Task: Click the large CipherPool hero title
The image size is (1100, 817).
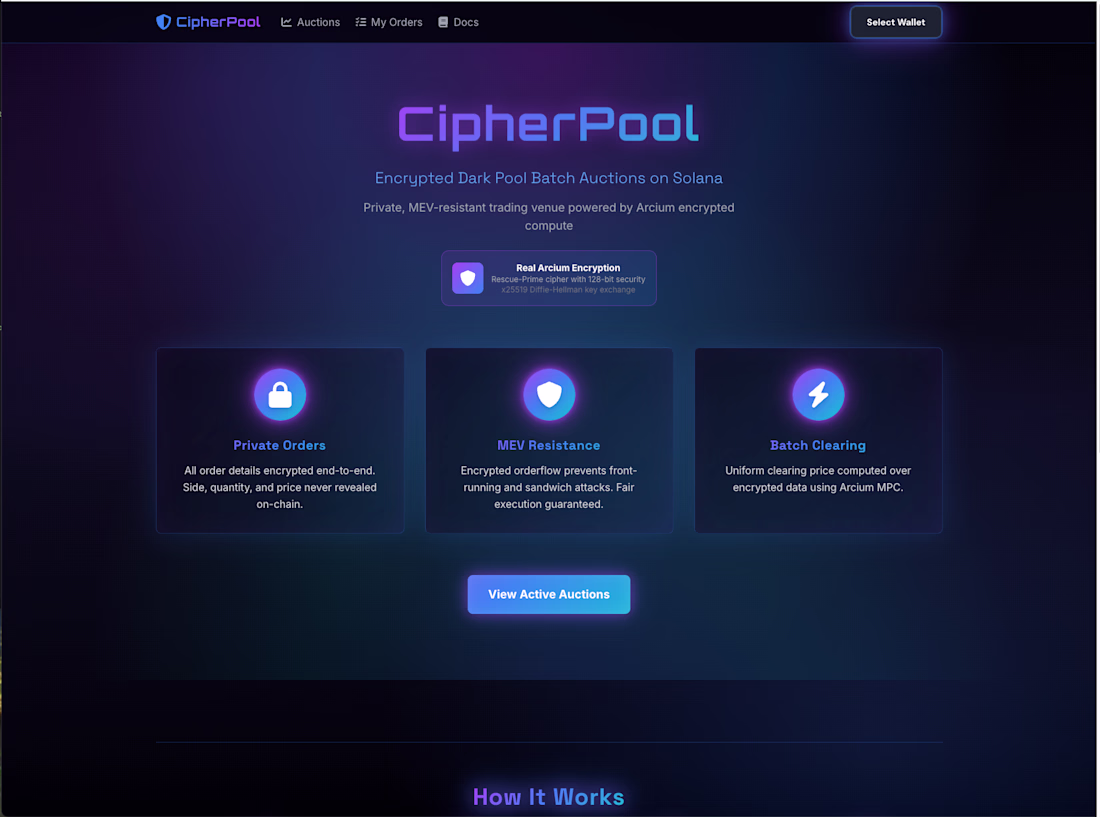Action: click(549, 126)
